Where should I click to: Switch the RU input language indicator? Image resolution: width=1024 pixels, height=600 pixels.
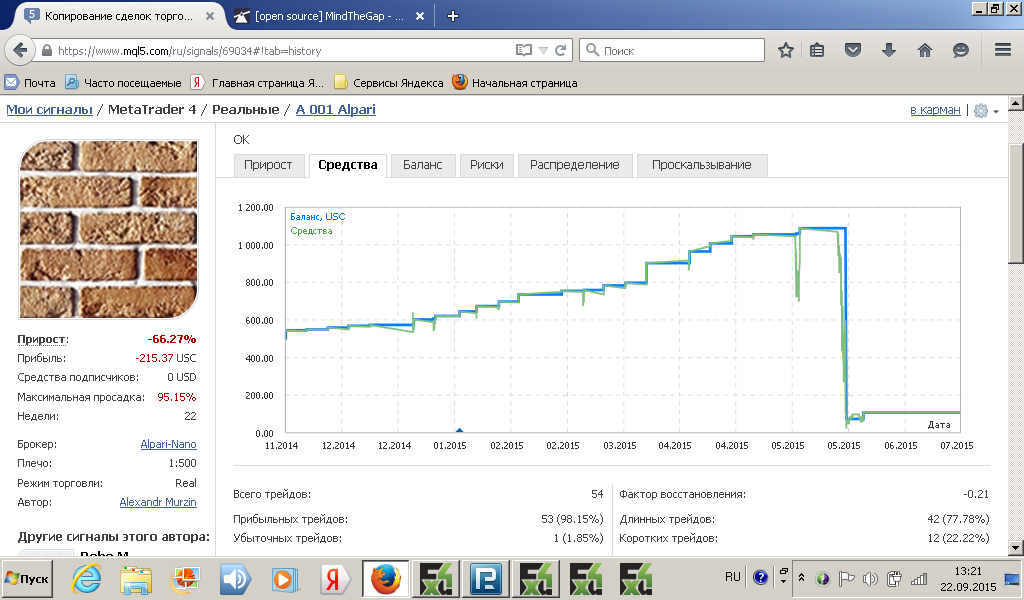pyautogui.click(x=733, y=577)
